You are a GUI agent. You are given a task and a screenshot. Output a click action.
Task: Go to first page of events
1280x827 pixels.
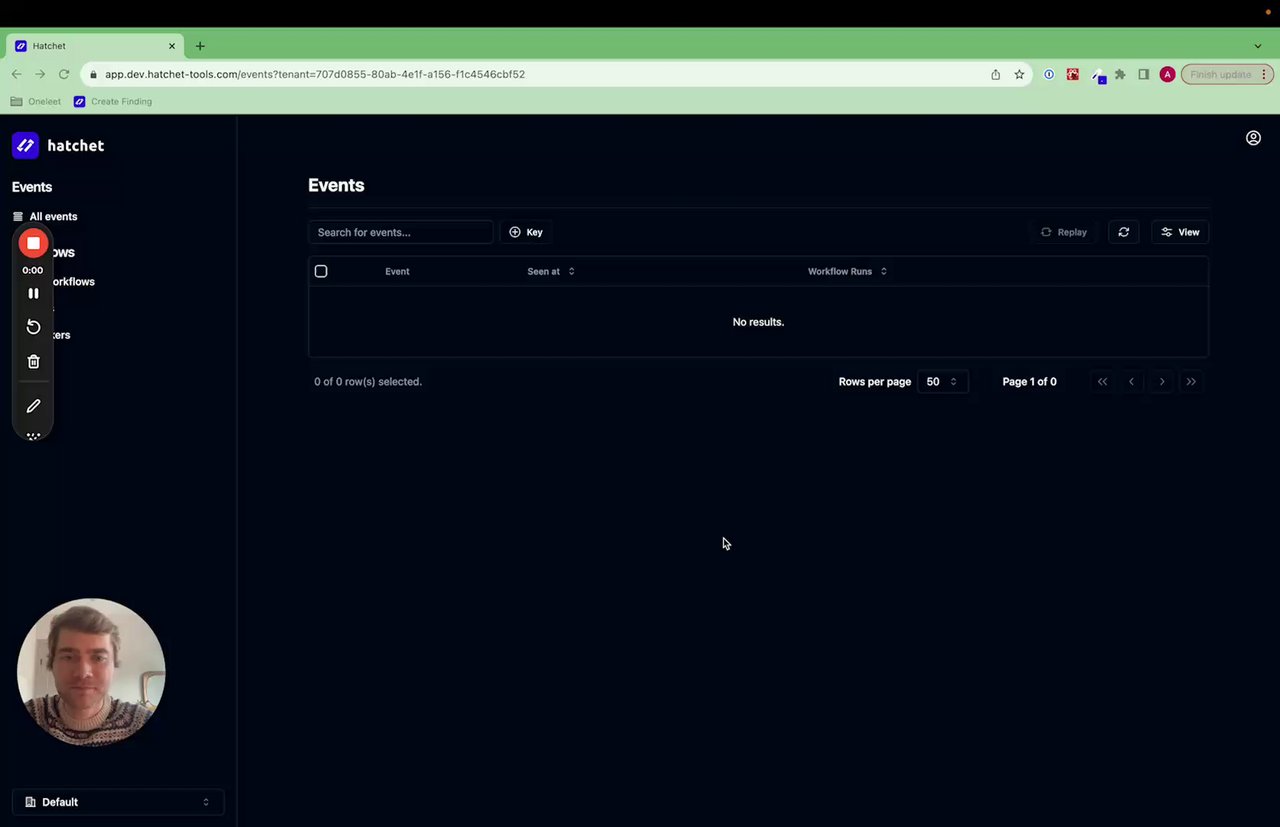pyautogui.click(x=1102, y=382)
